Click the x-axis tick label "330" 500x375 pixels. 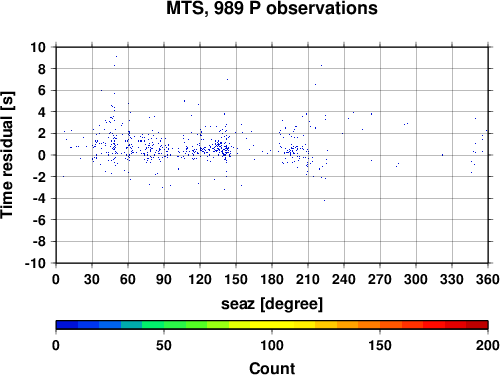click(452, 279)
